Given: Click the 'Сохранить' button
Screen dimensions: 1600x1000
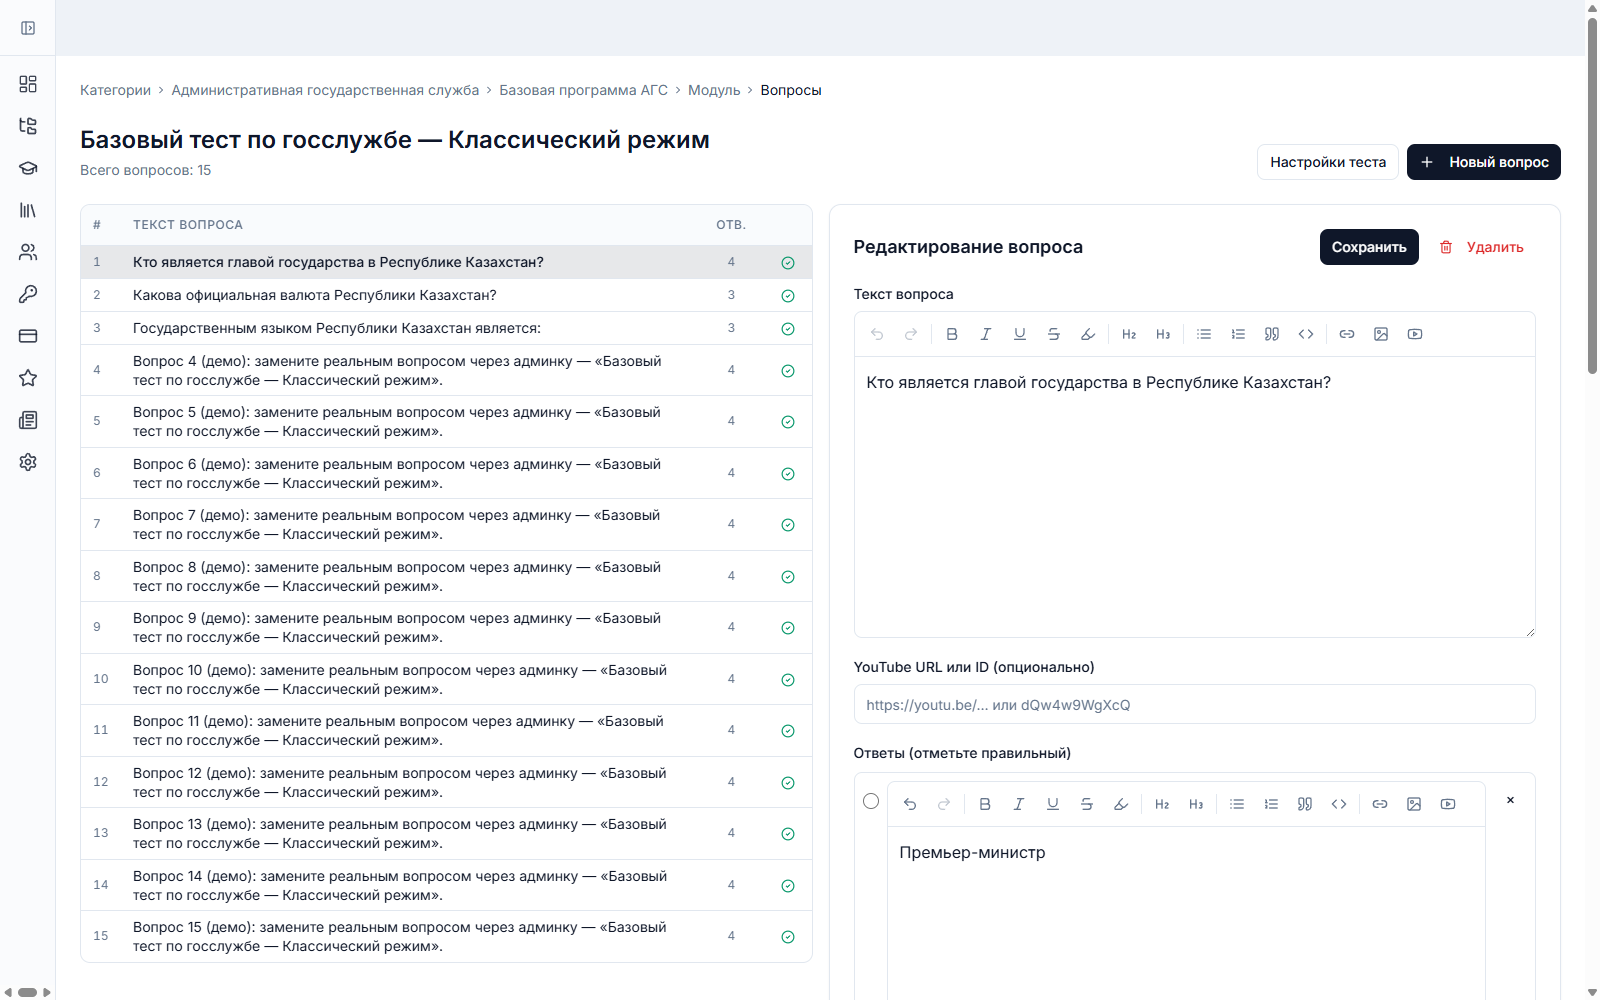Looking at the screenshot, I should click(x=1369, y=247).
